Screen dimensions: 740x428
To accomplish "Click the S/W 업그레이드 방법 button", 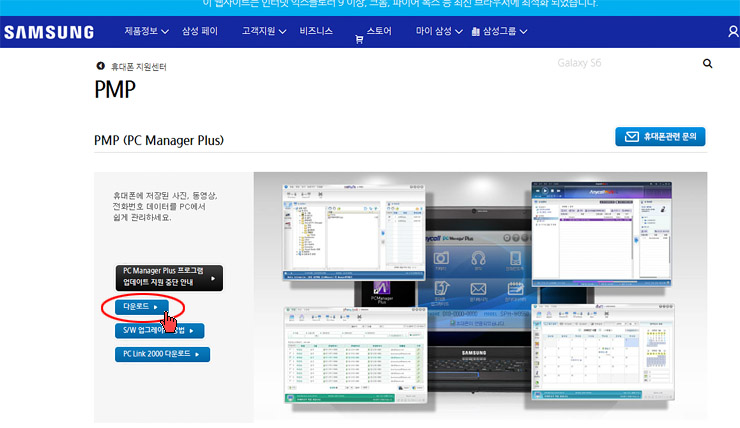I will point(160,330).
